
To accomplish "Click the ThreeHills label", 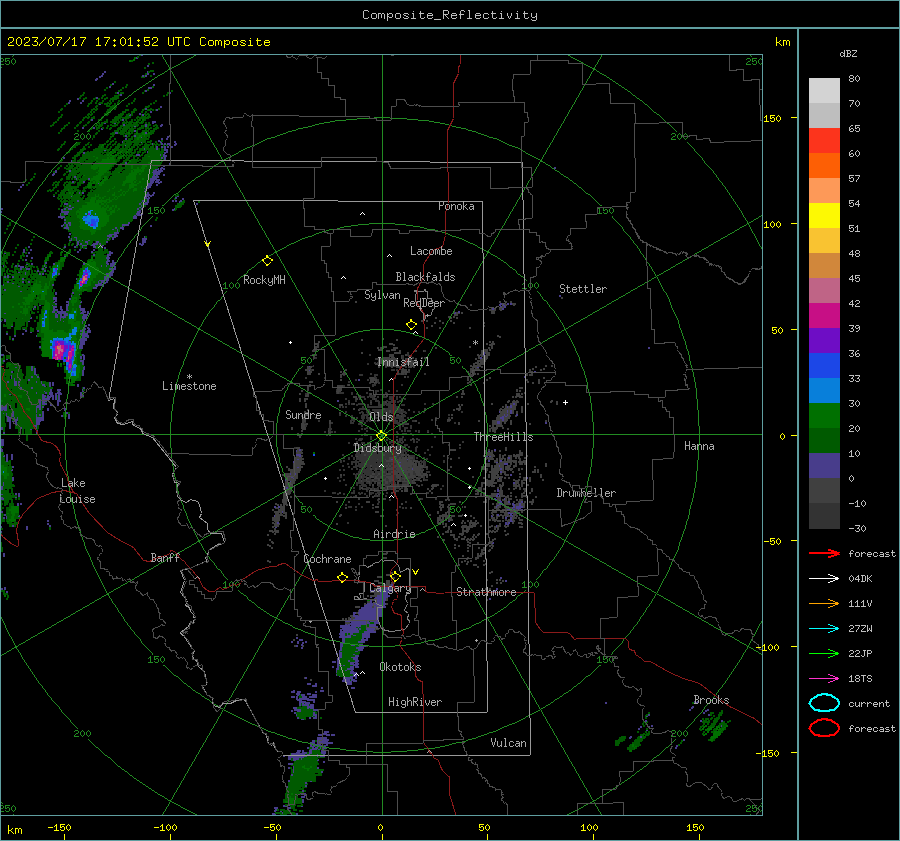I will point(503,437).
